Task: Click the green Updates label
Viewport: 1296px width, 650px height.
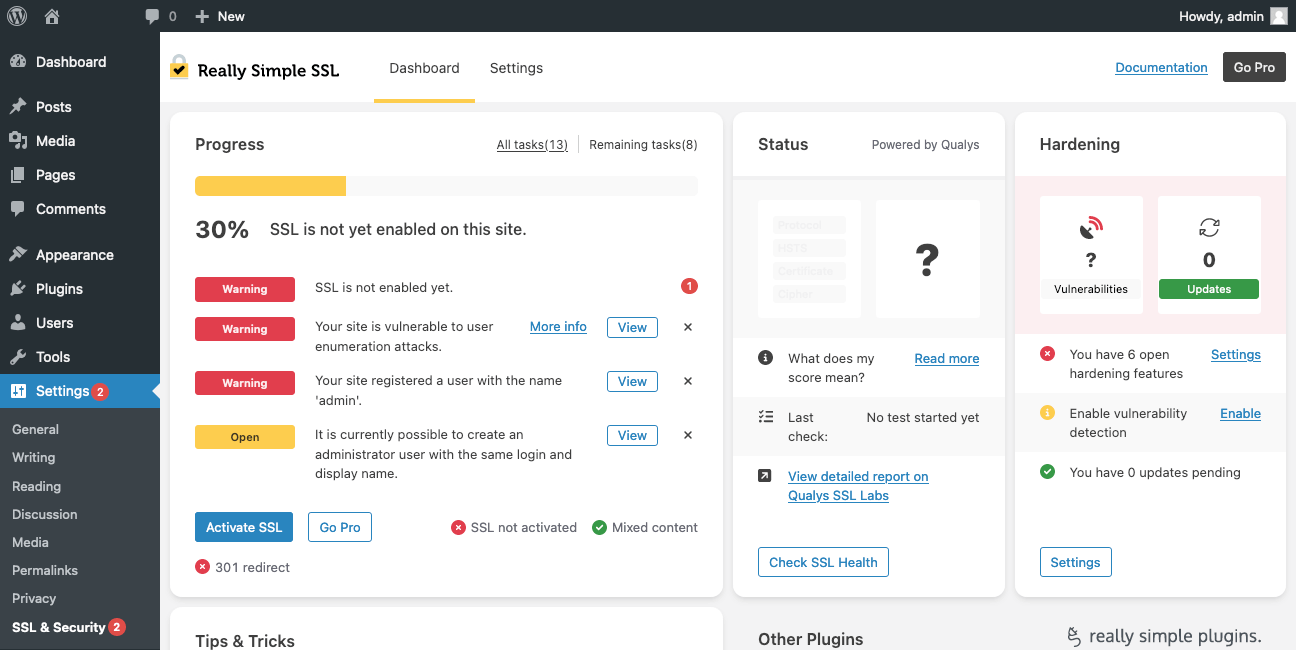Action: tap(1209, 289)
